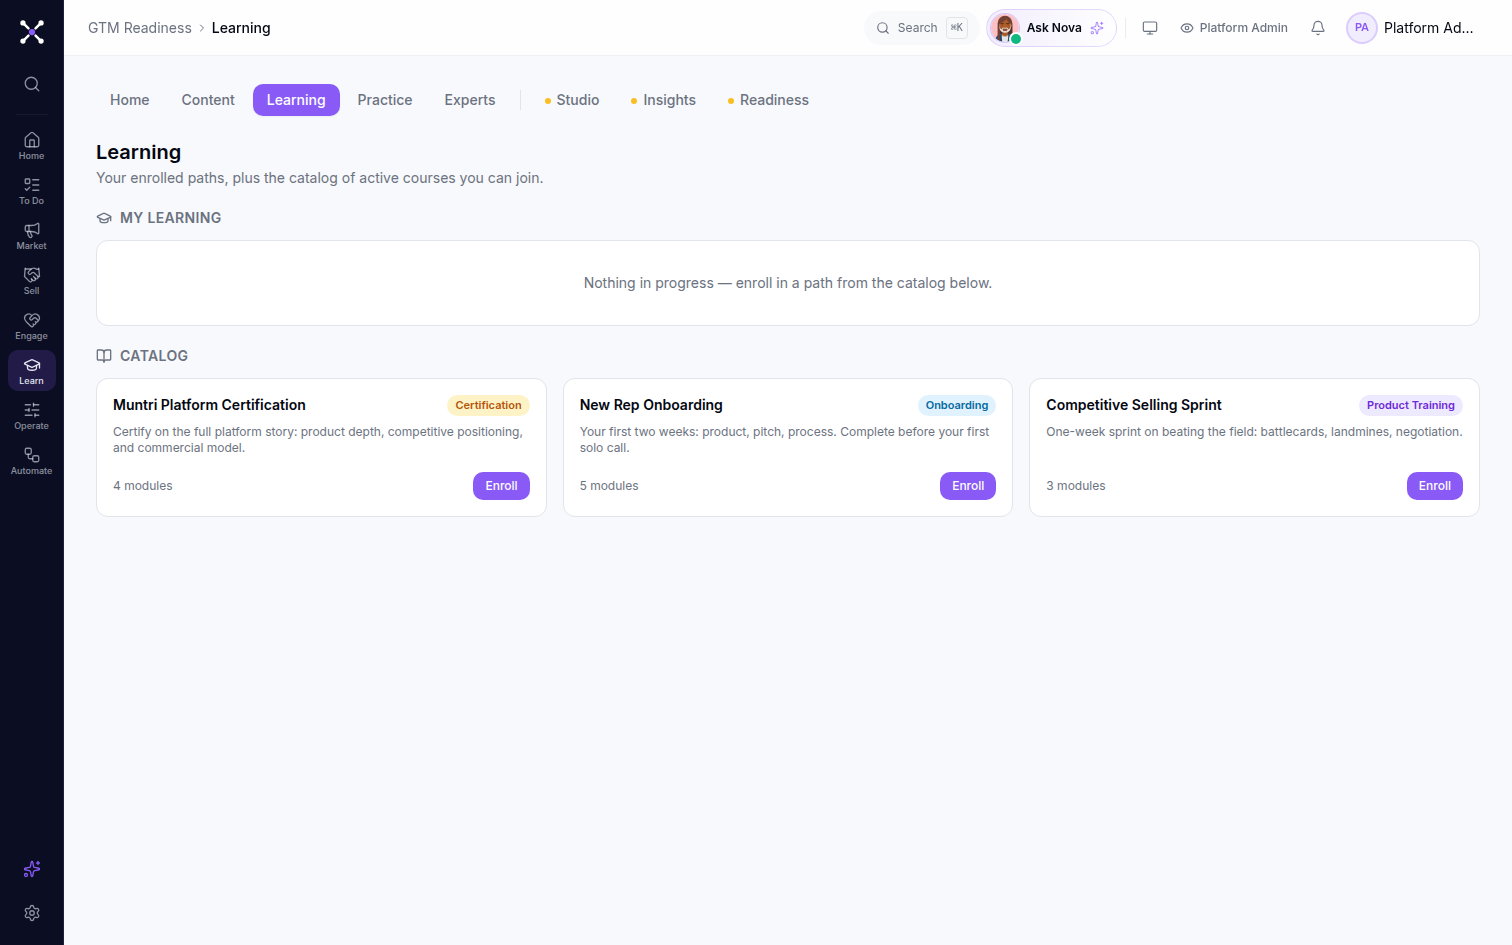This screenshot has width=1512, height=945.
Task: Open the Market sidebar section
Action: 32,236
